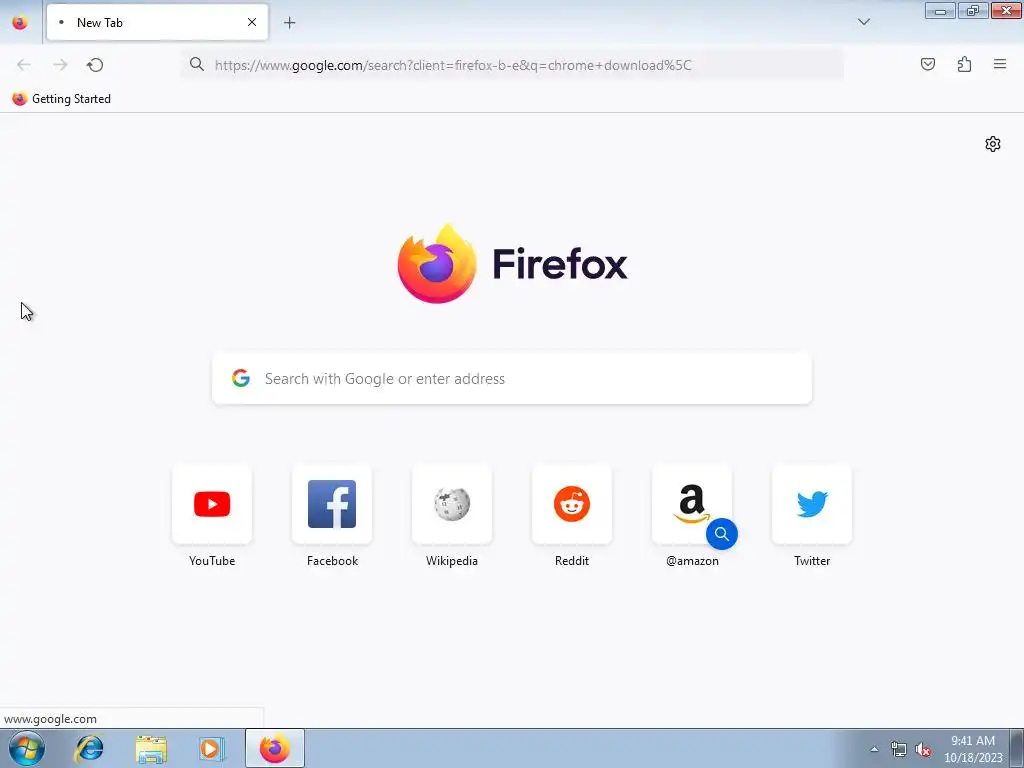Click the address bar search magnifier icon
This screenshot has height=768, width=1024.
tap(197, 64)
